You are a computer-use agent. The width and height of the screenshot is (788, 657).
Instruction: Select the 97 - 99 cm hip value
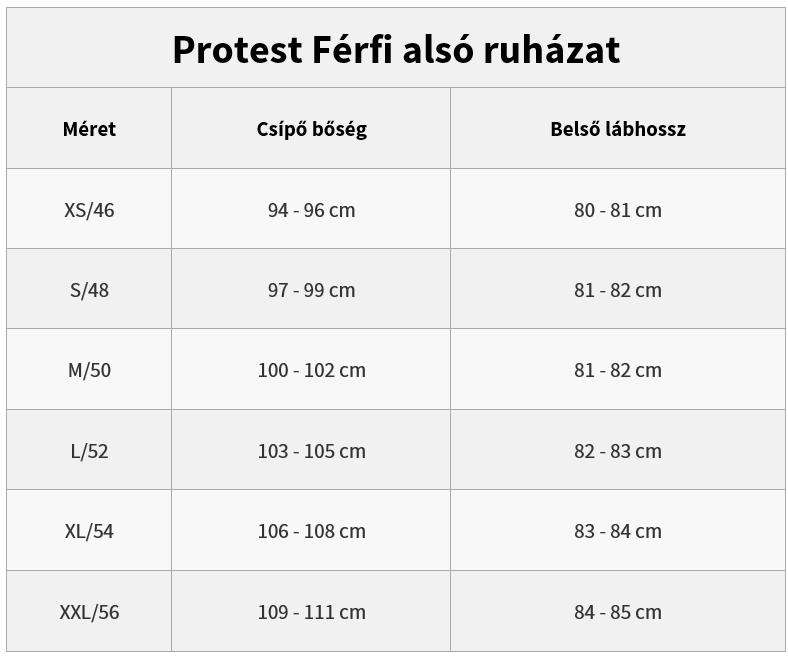pos(311,290)
